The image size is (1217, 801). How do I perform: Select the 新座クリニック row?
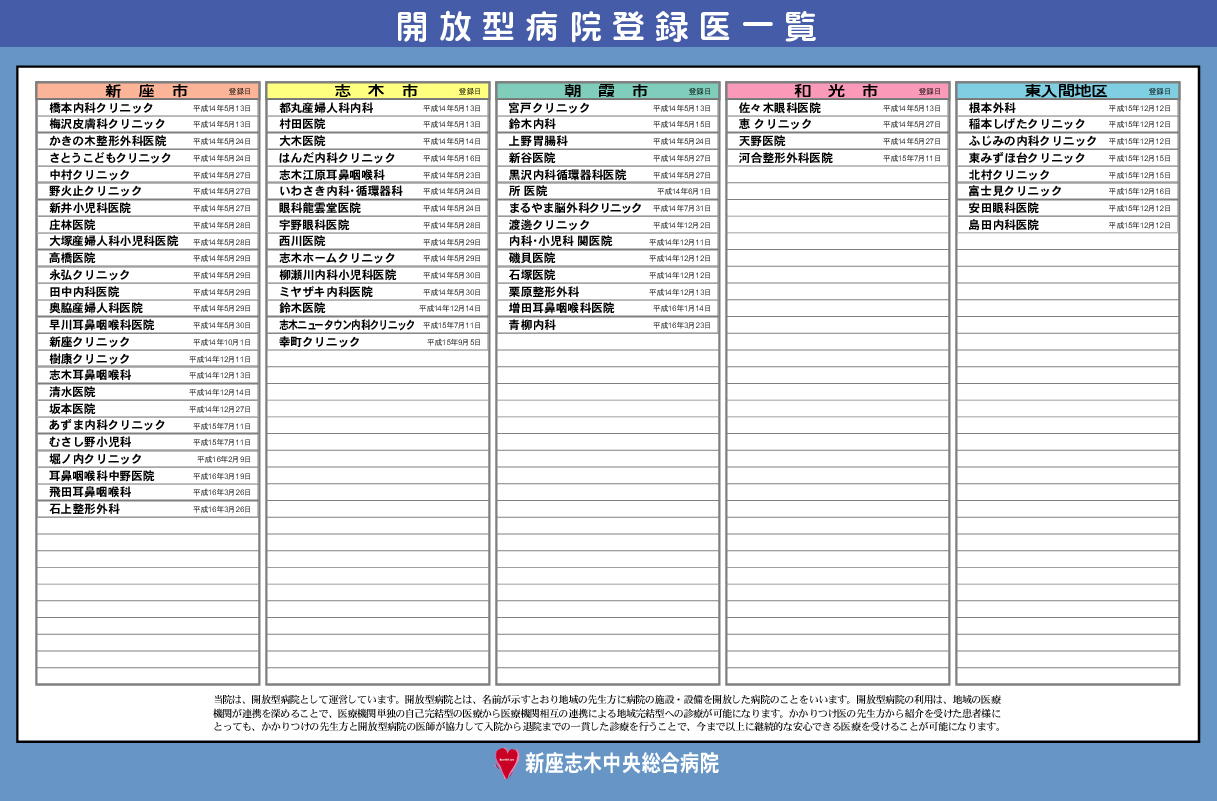point(147,342)
